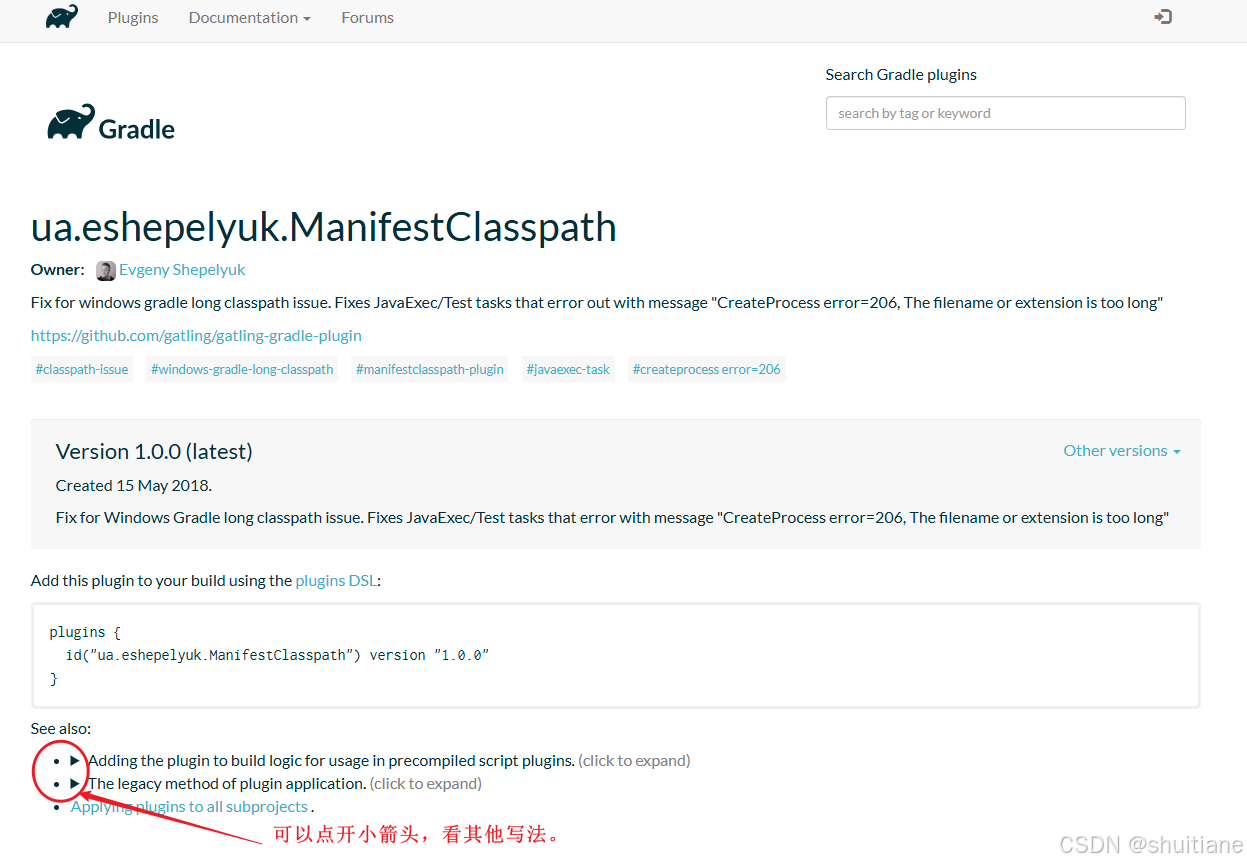The image size is (1247, 864).
Task: Open the gatling-gradle-plugin GitHub link
Action: (196, 336)
